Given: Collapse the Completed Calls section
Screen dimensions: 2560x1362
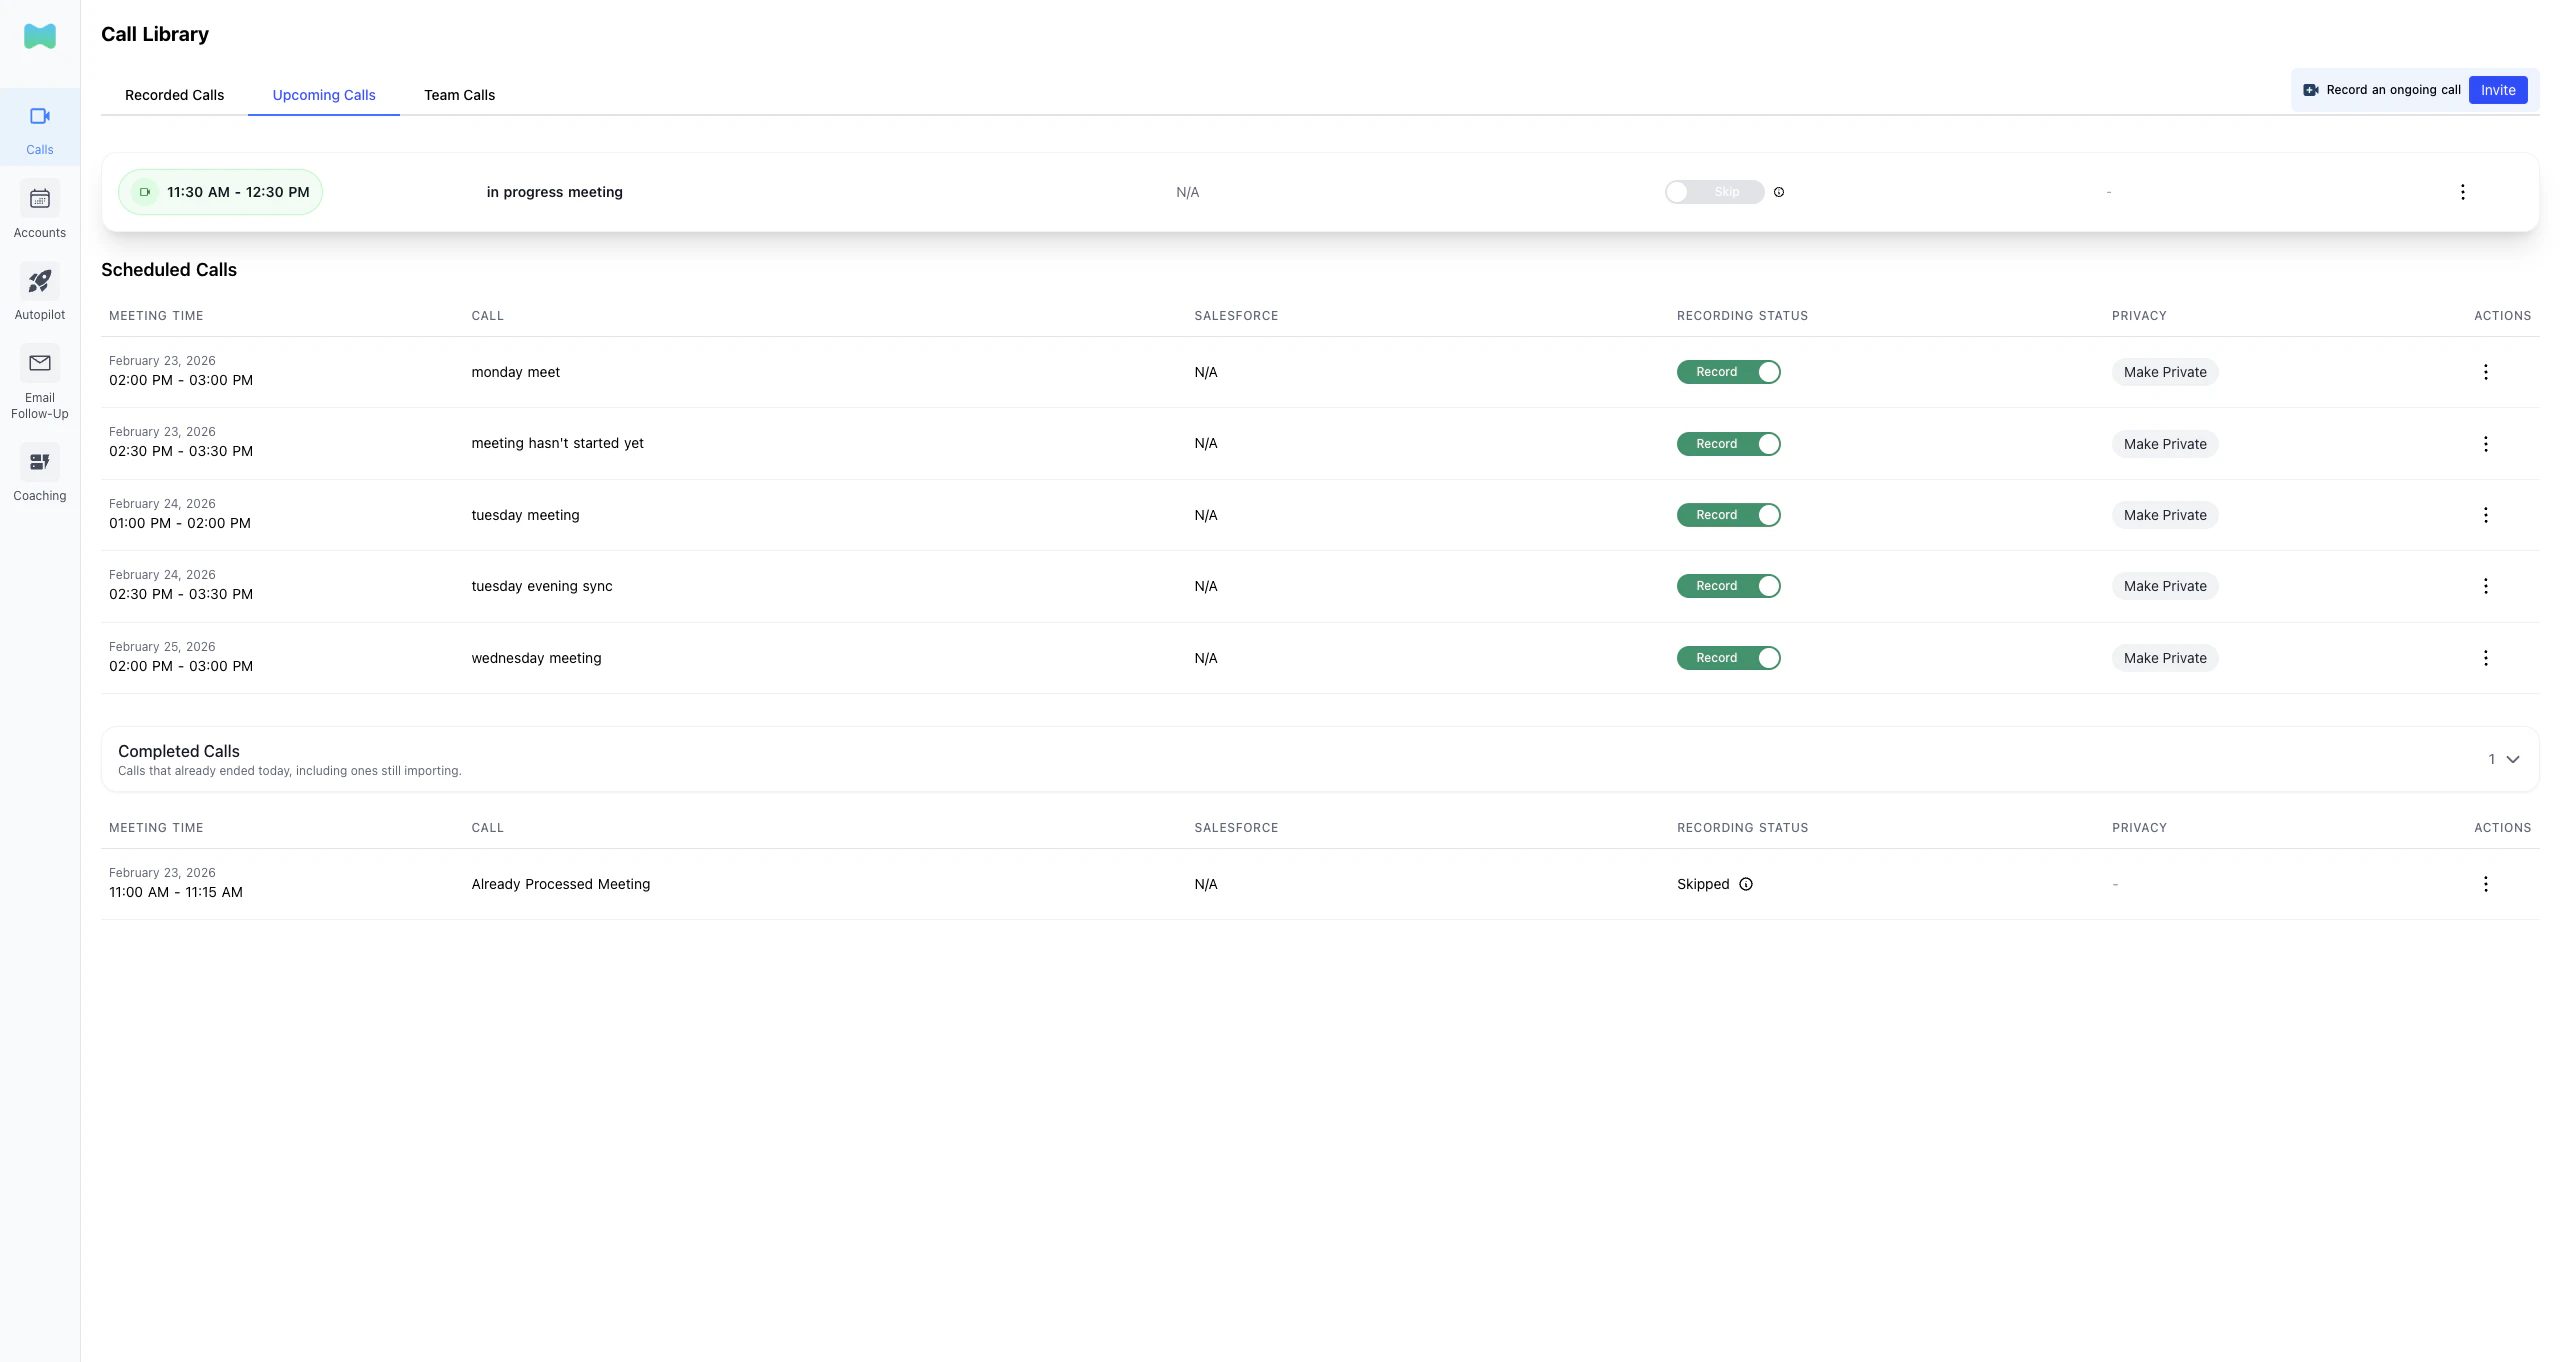Looking at the screenshot, I should coord(2513,759).
